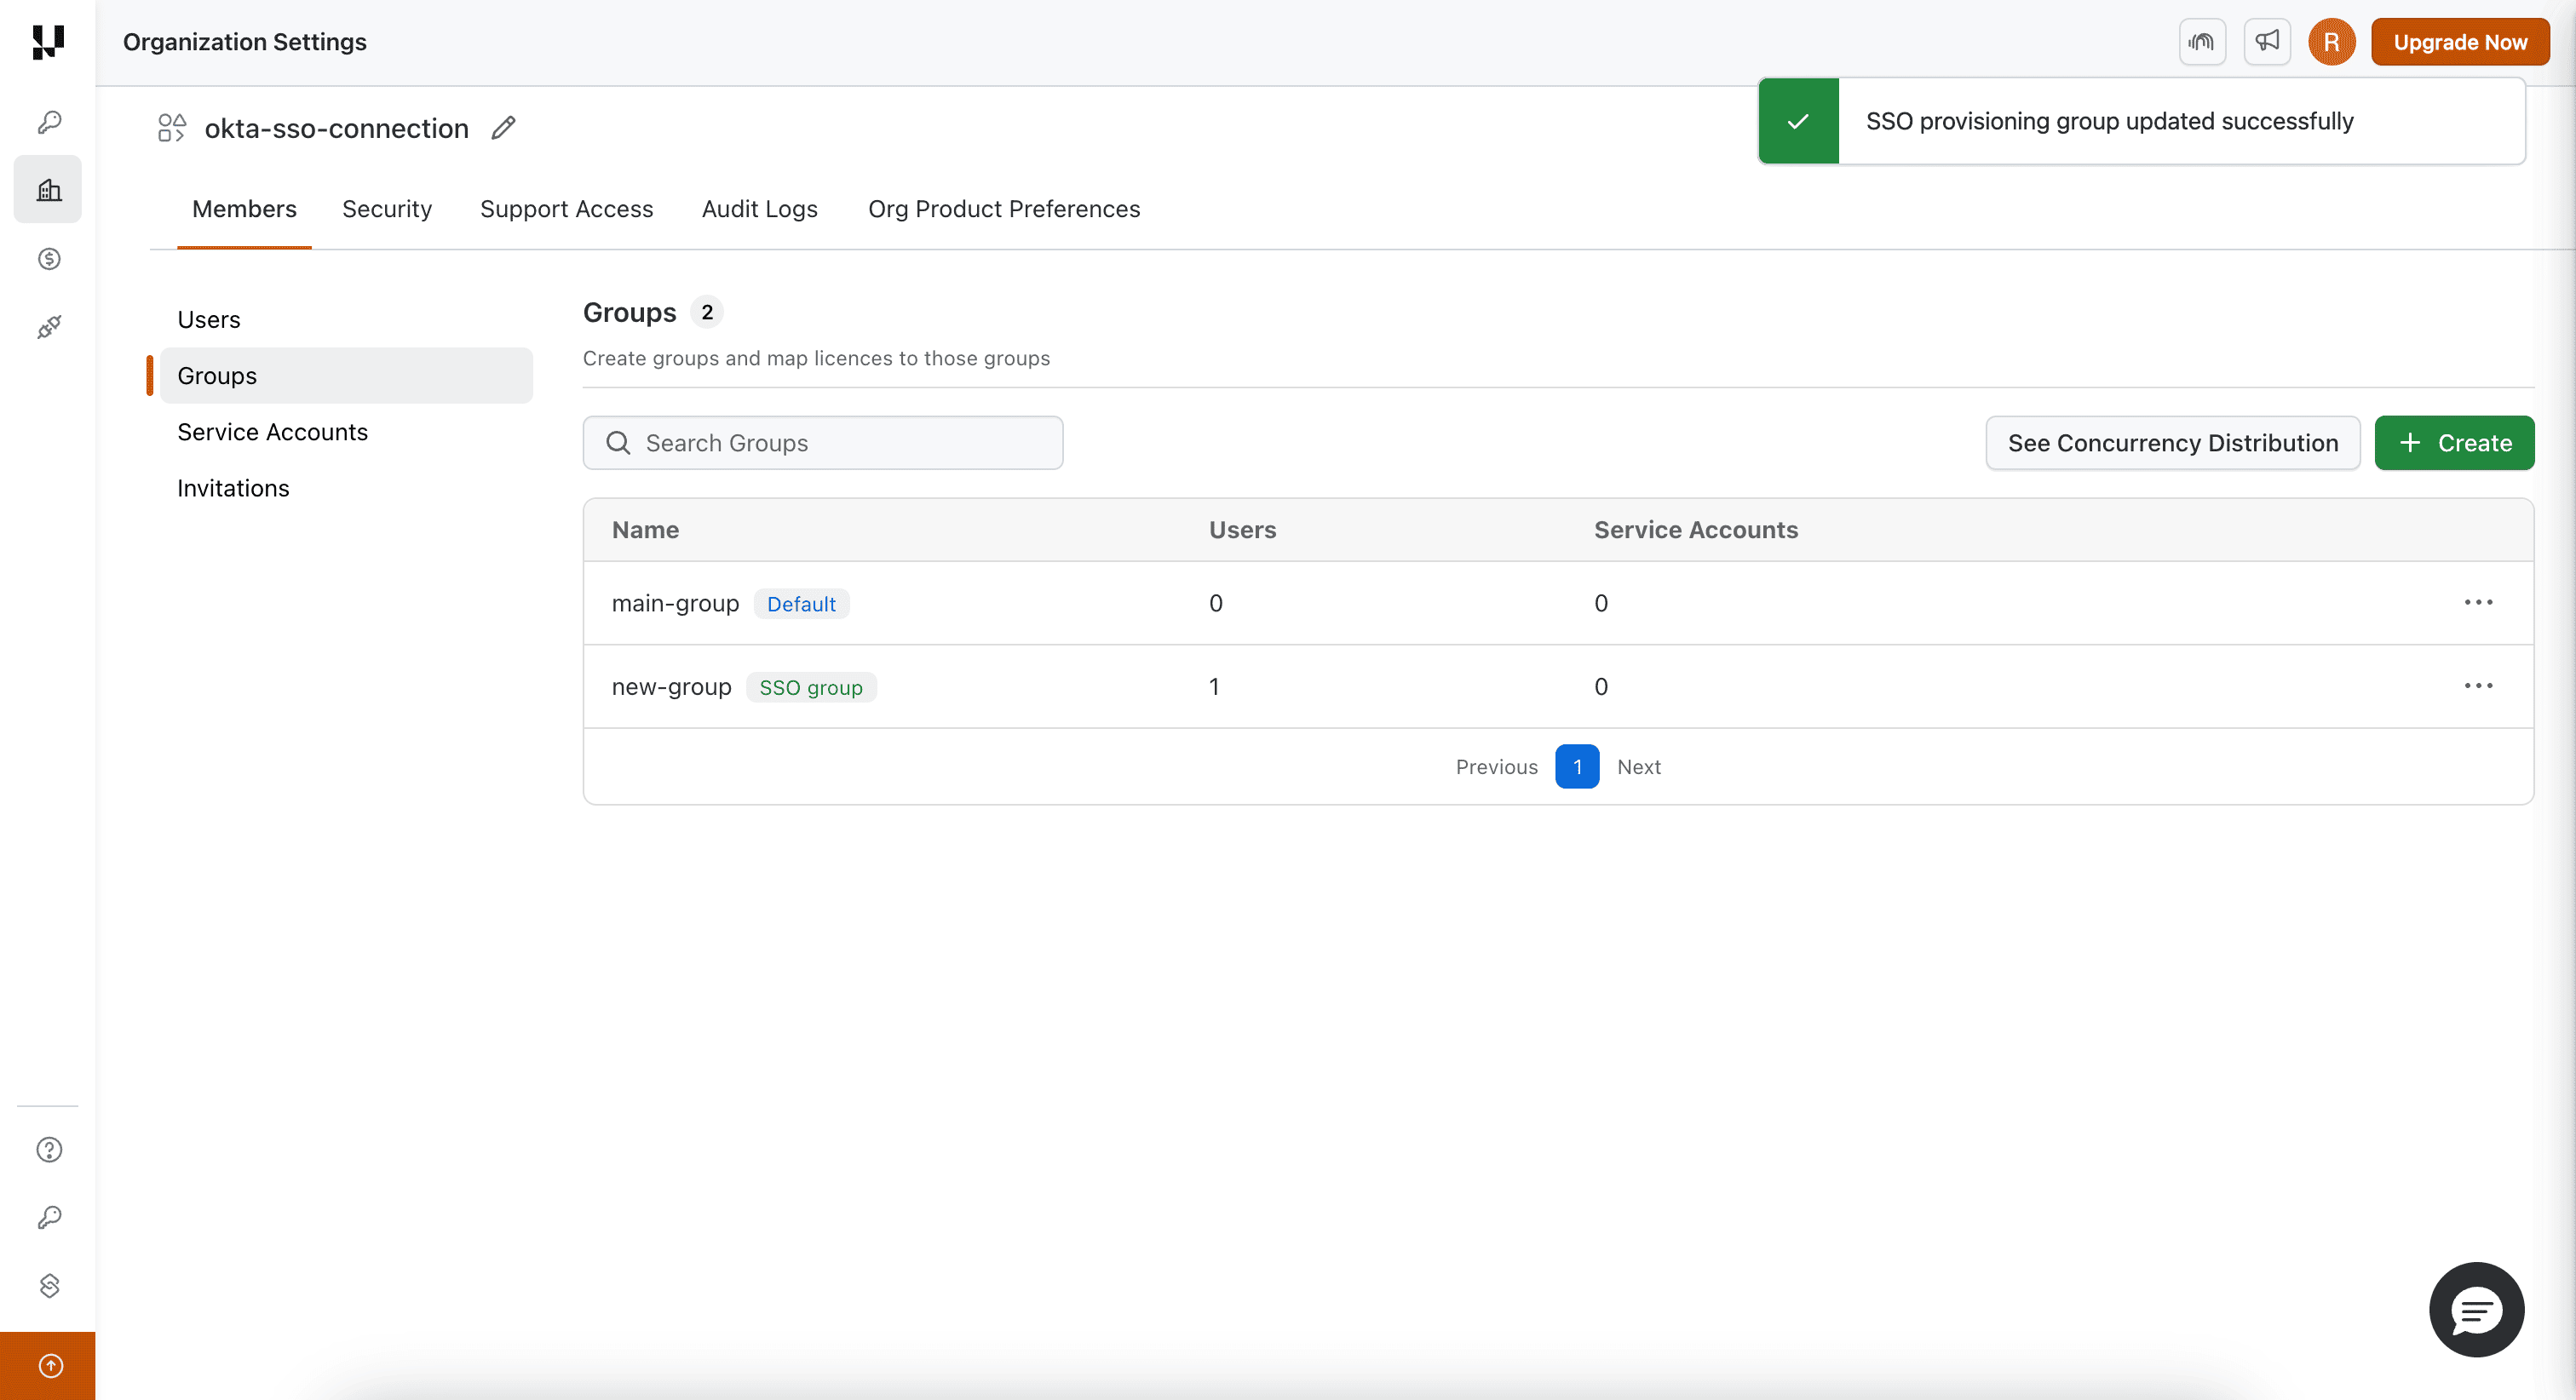Select Users in the members menu
The height and width of the screenshot is (1400, 2576).
pos(346,320)
